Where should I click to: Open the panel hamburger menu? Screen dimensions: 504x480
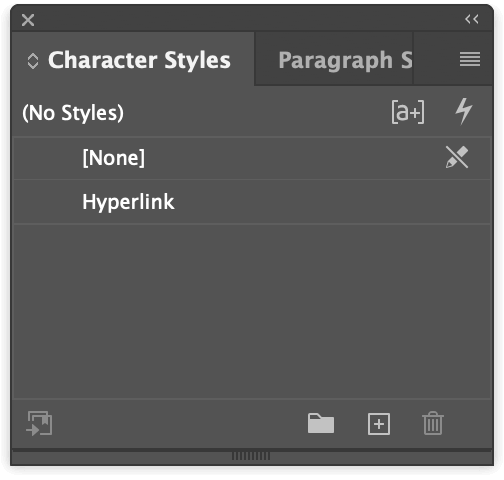[470, 59]
